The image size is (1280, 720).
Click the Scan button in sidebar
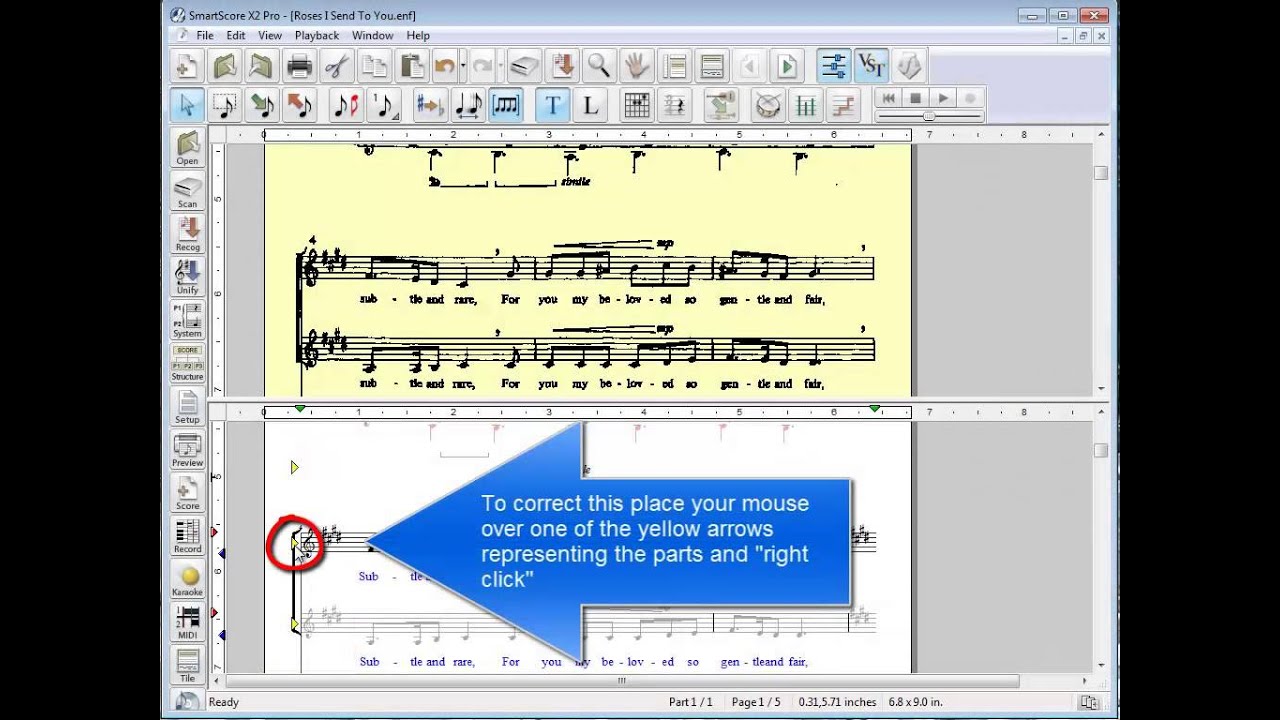(x=187, y=190)
